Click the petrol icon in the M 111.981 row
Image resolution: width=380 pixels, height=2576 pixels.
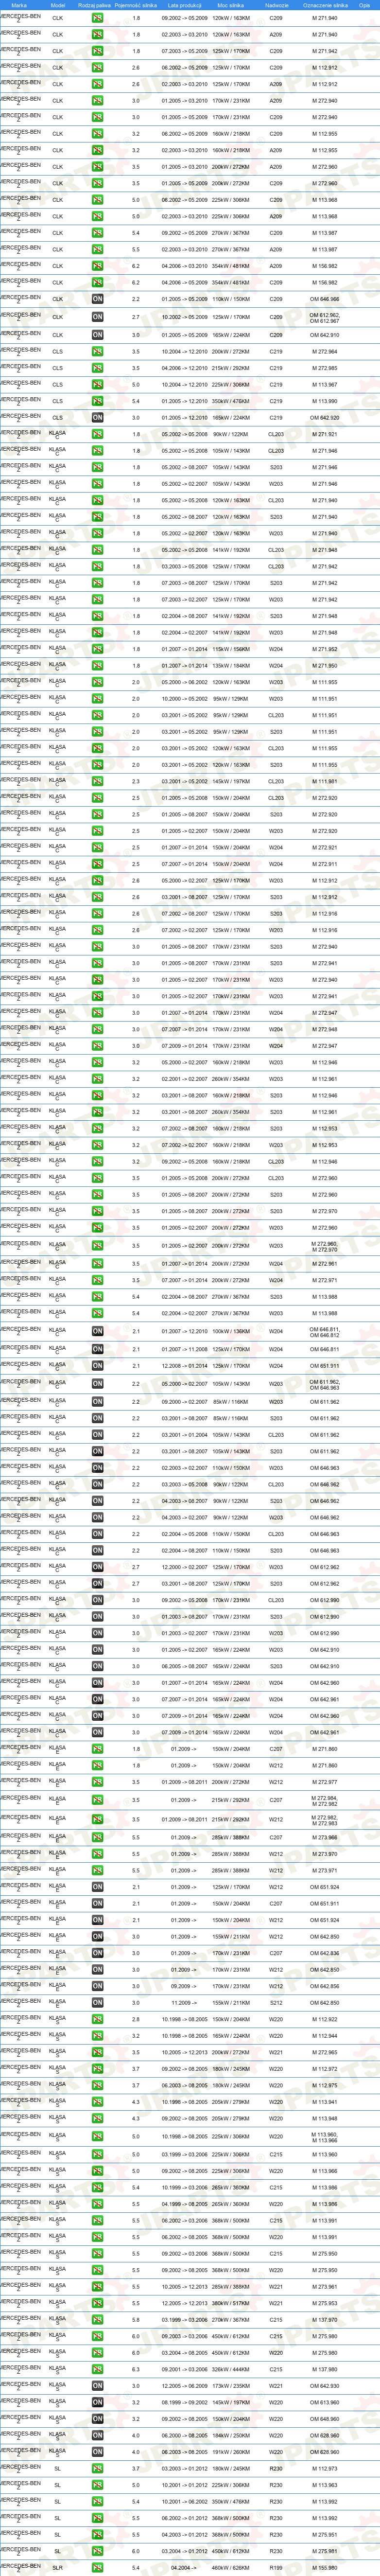point(97,782)
